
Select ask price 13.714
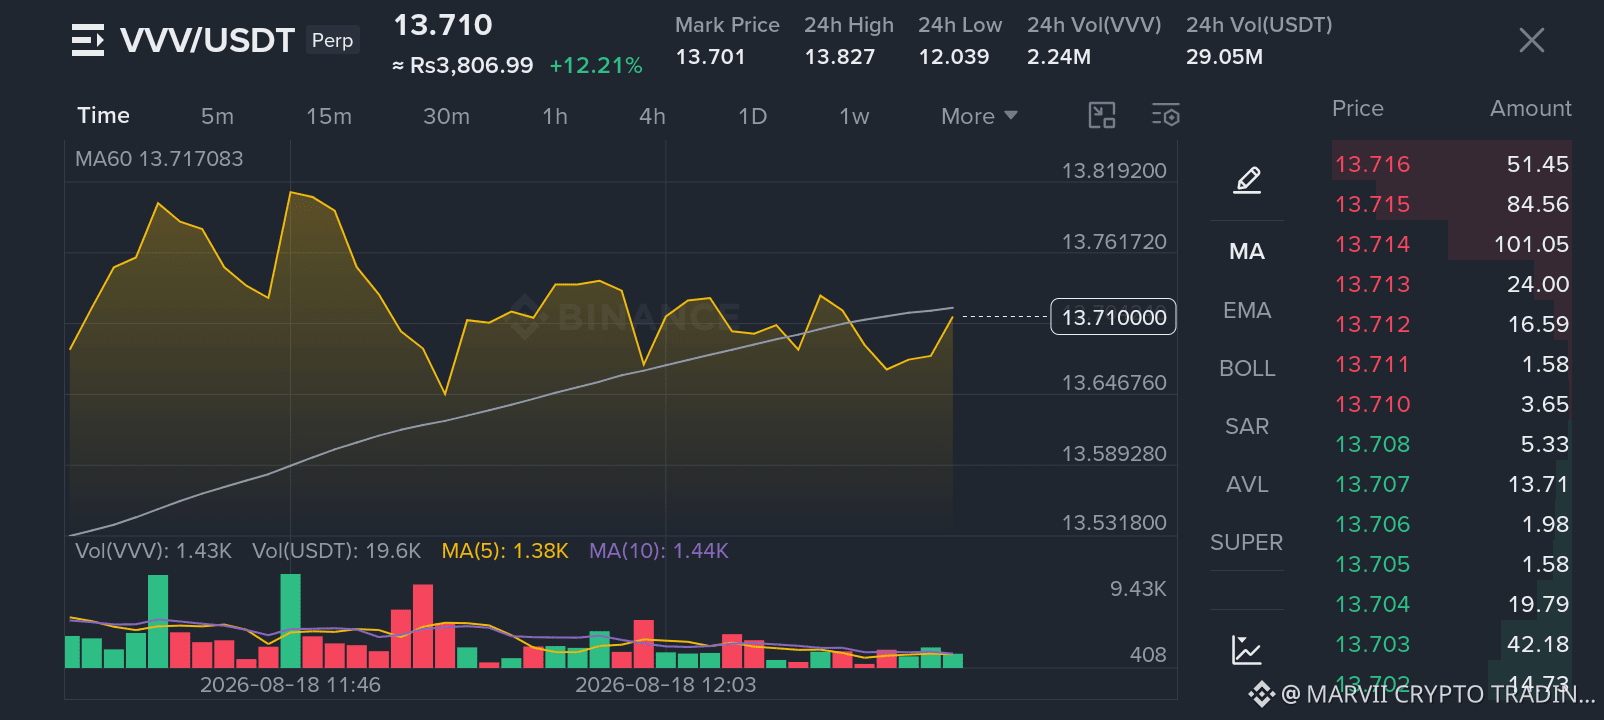click(x=1372, y=244)
